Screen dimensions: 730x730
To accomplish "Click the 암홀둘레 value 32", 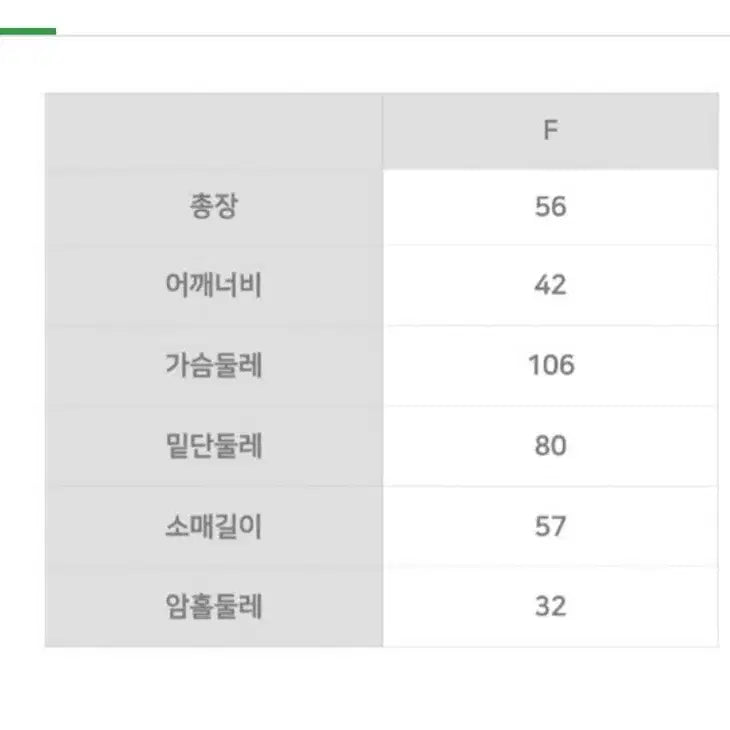I will click(550, 606).
